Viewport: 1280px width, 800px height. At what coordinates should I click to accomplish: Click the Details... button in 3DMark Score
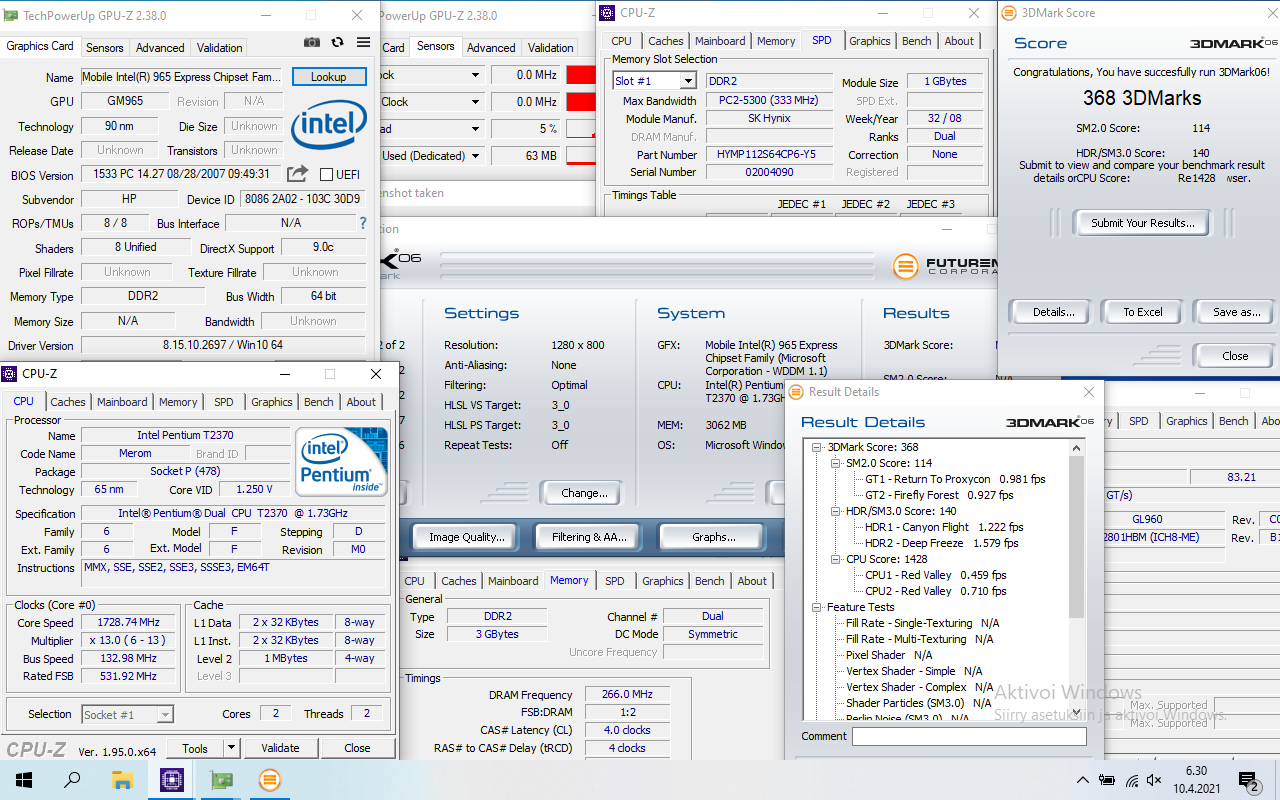(1053, 312)
